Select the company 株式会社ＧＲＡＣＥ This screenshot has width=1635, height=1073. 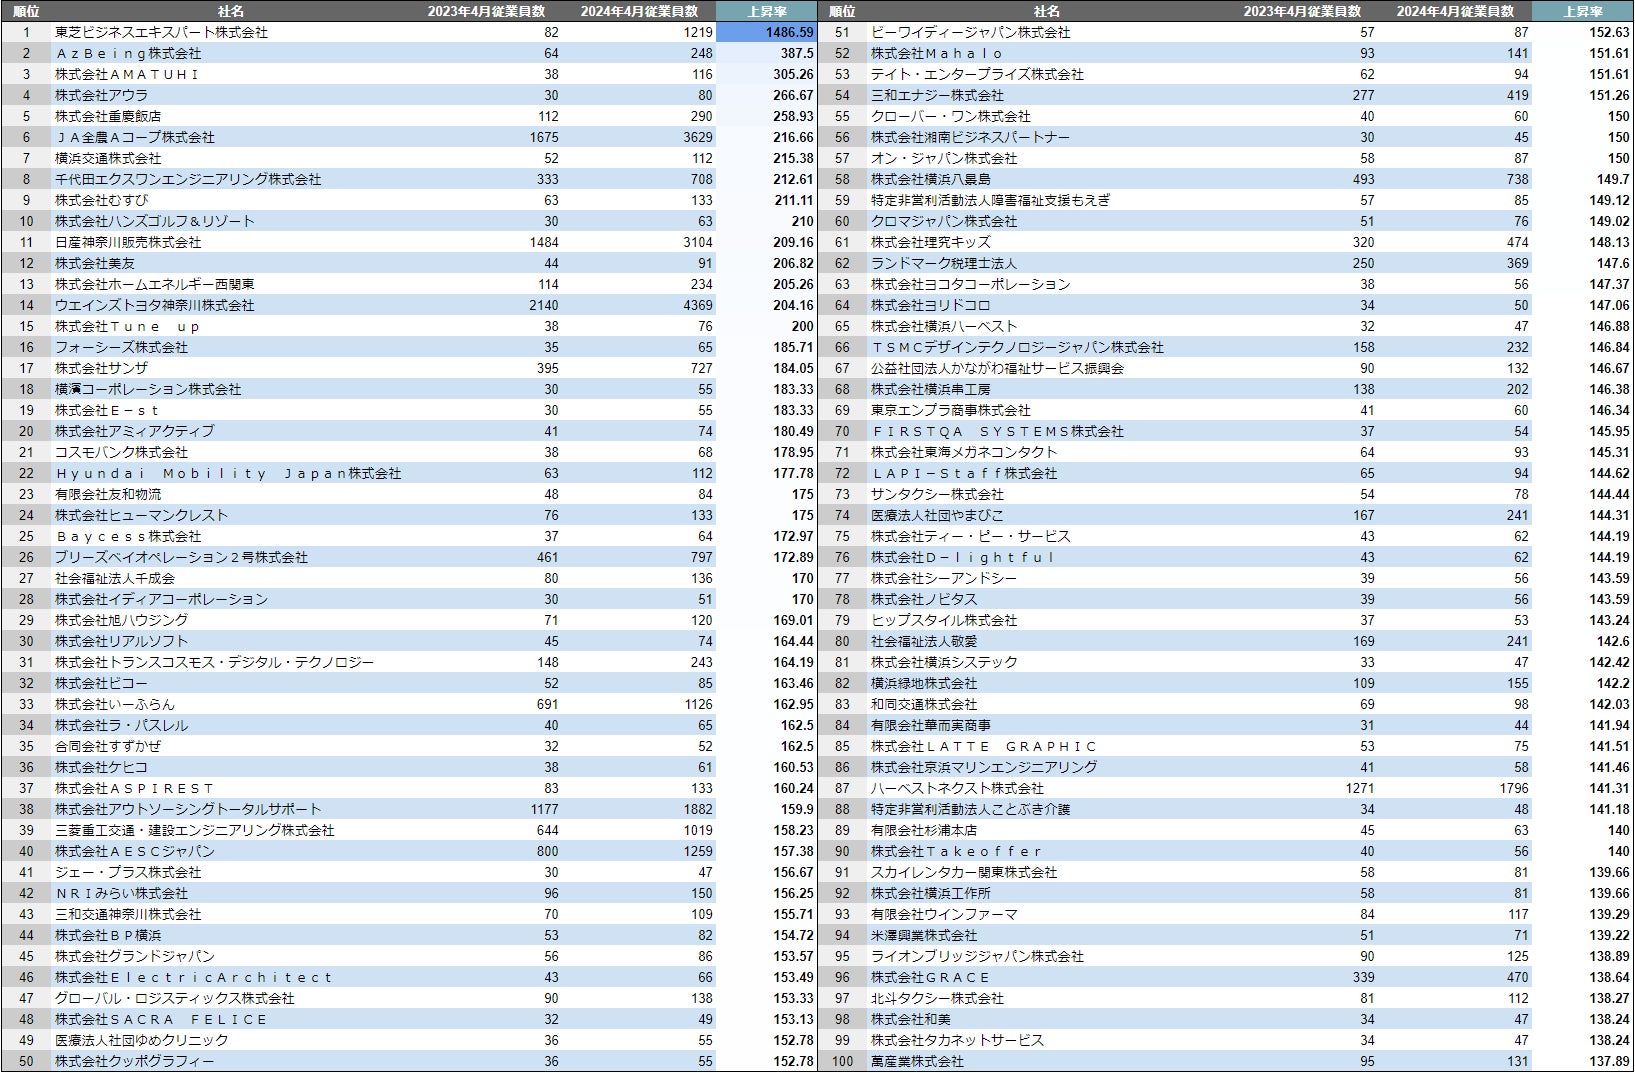pos(930,977)
